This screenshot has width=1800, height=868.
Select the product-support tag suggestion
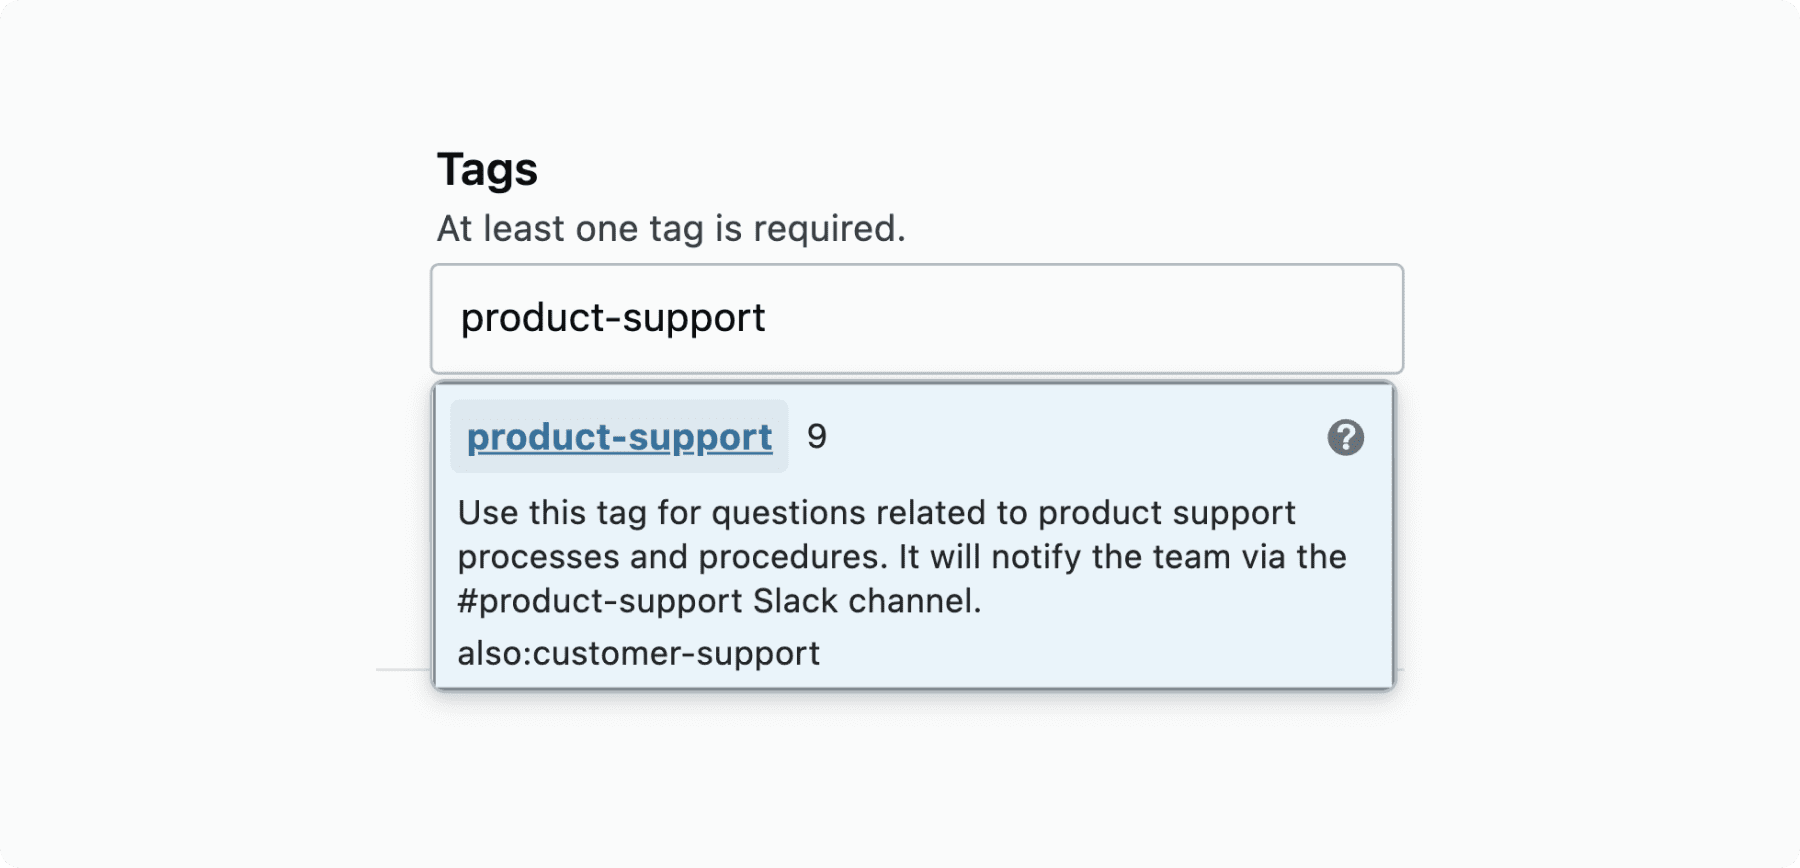(619, 437)
